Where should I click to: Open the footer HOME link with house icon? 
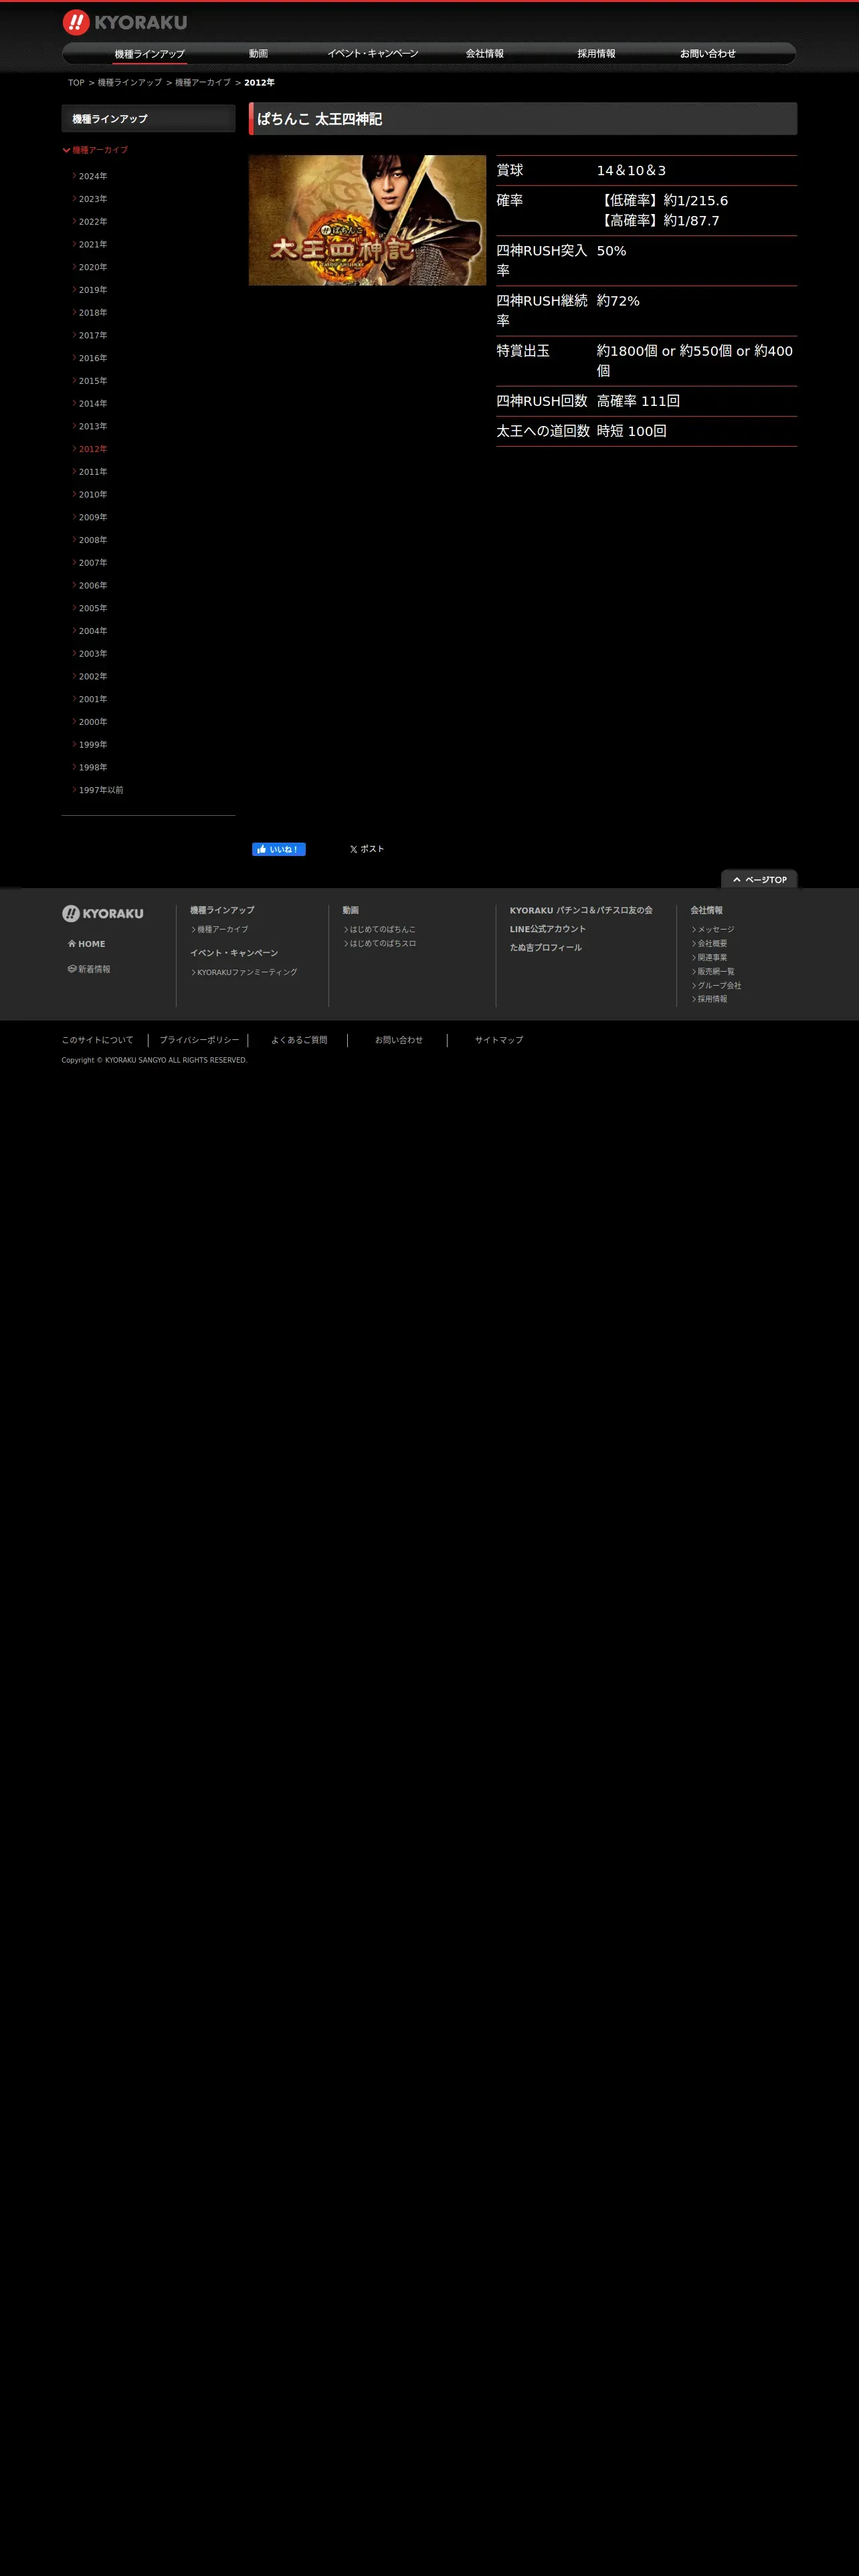[86, 944]
